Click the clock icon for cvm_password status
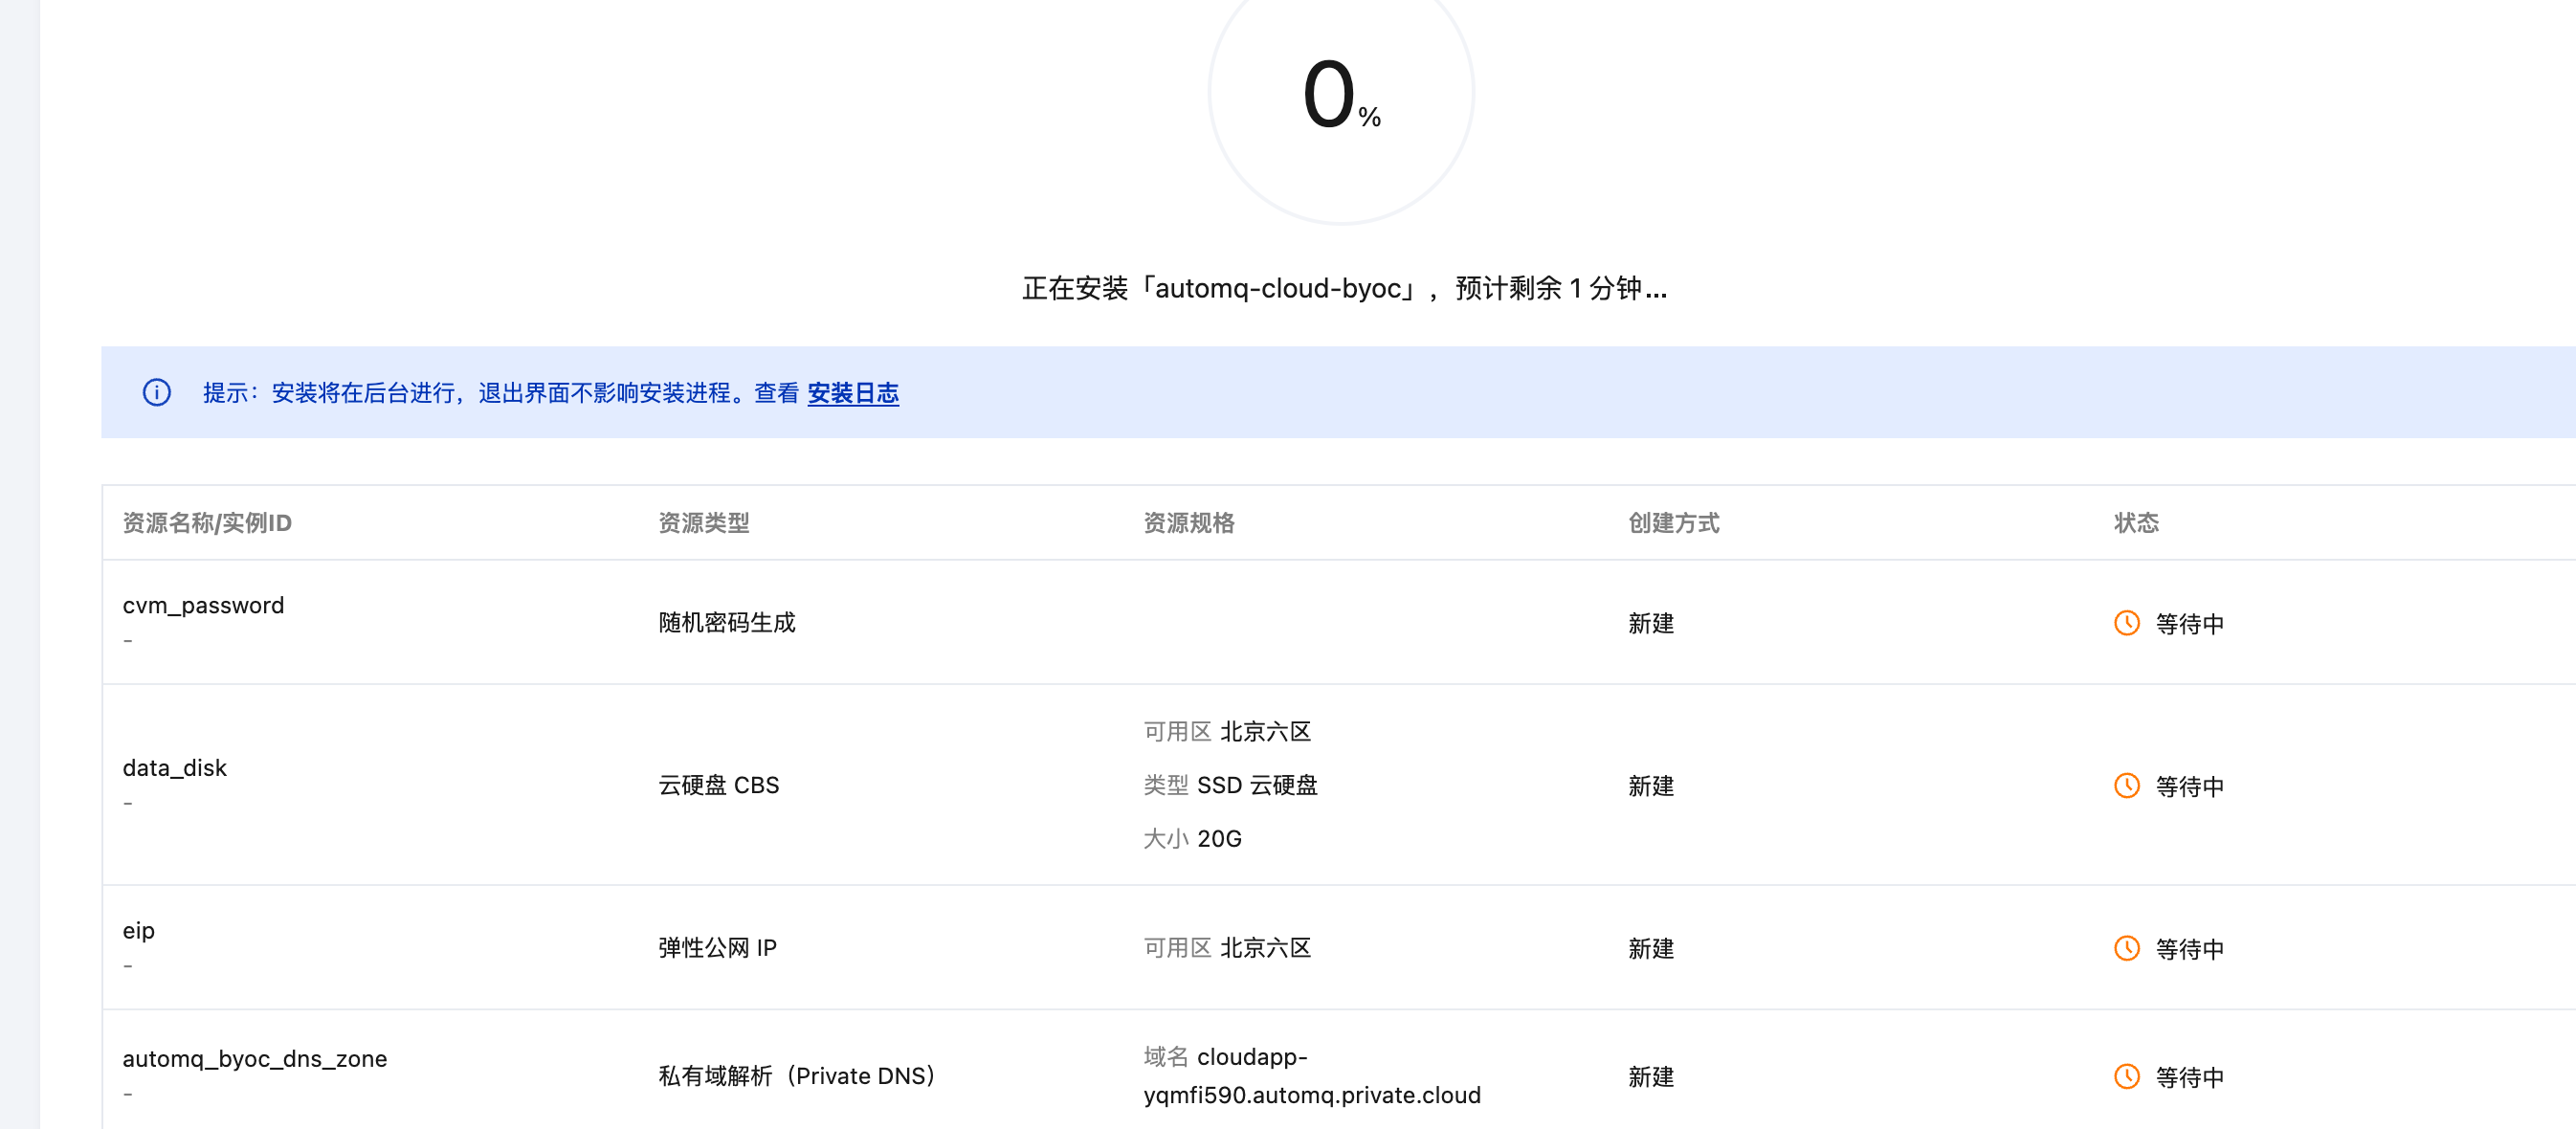Image resolution: width=2576 pixels, height=1129 pixels. [x=2126, y=623]
